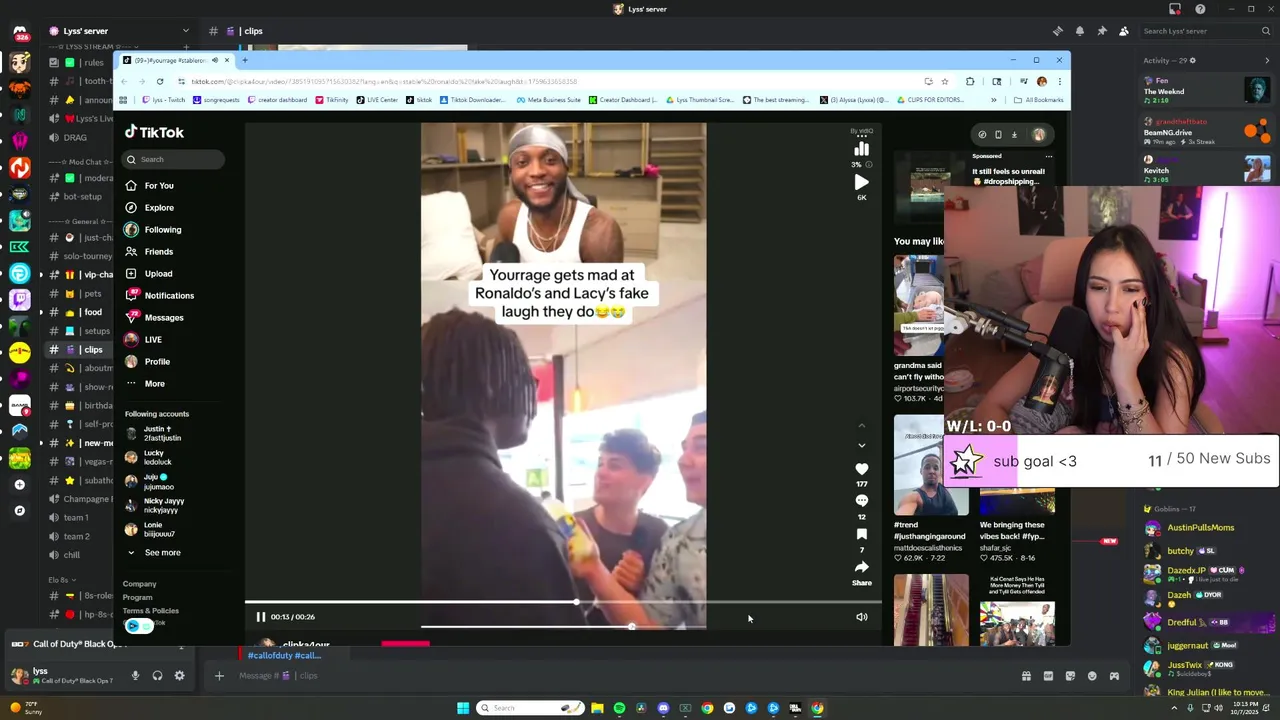Open Nicky Jayyy account

coord(155,505)
